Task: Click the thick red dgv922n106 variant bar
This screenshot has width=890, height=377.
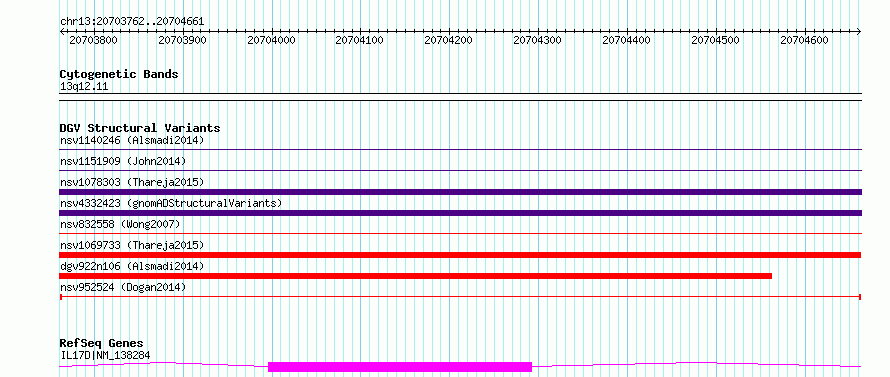Action: (416, 276)
